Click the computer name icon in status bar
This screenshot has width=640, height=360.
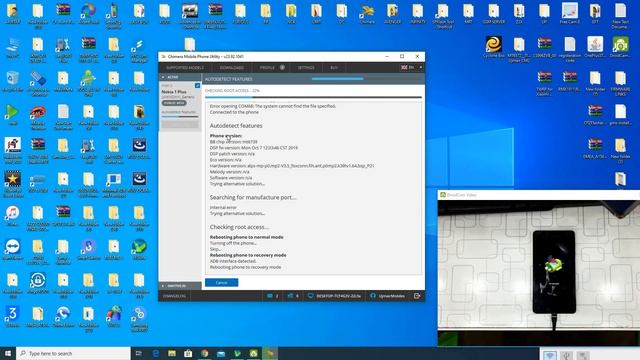[x=311, y=296]
